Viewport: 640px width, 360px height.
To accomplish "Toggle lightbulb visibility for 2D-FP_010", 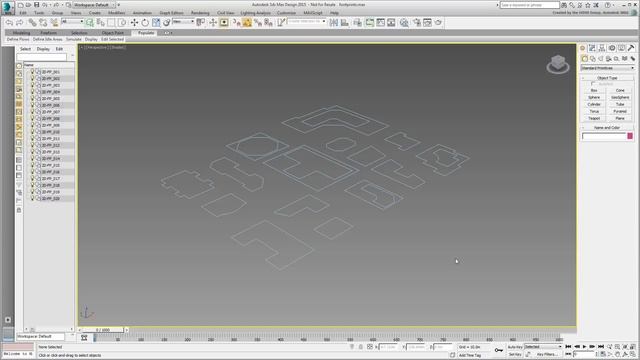I will click(33, 132).
